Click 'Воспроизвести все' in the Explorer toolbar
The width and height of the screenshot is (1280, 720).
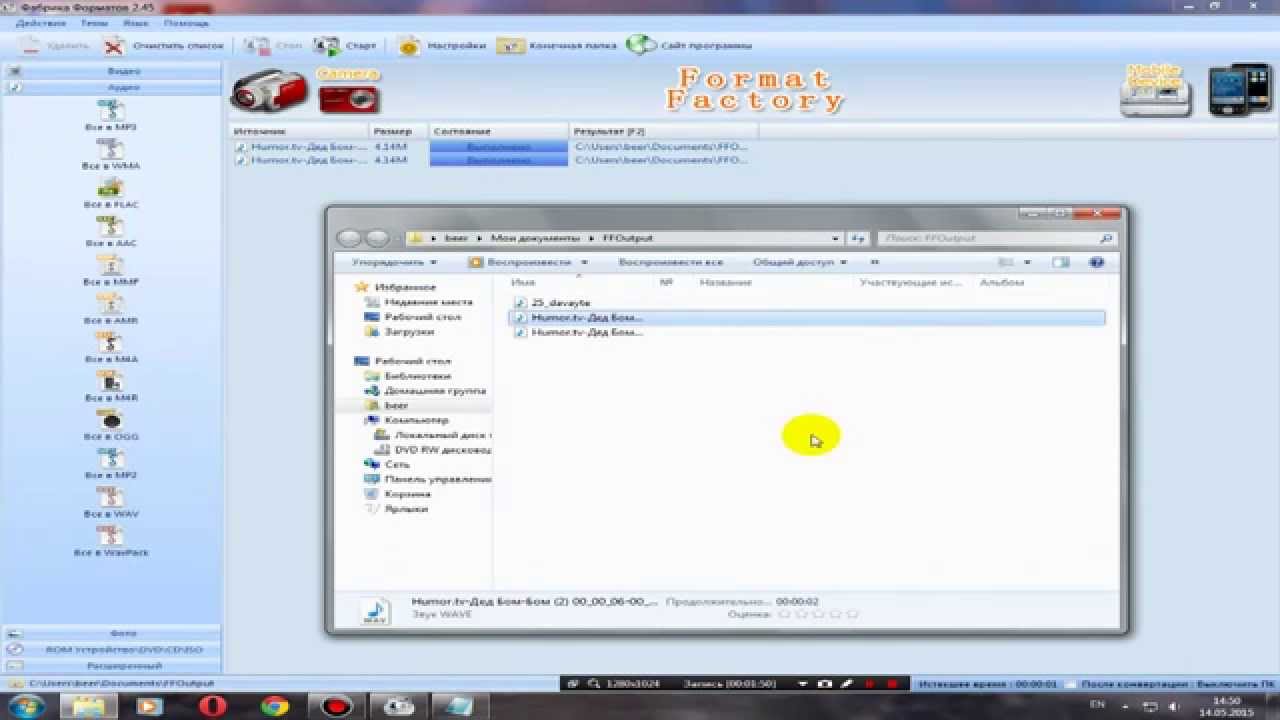click(x=670, y=262)
